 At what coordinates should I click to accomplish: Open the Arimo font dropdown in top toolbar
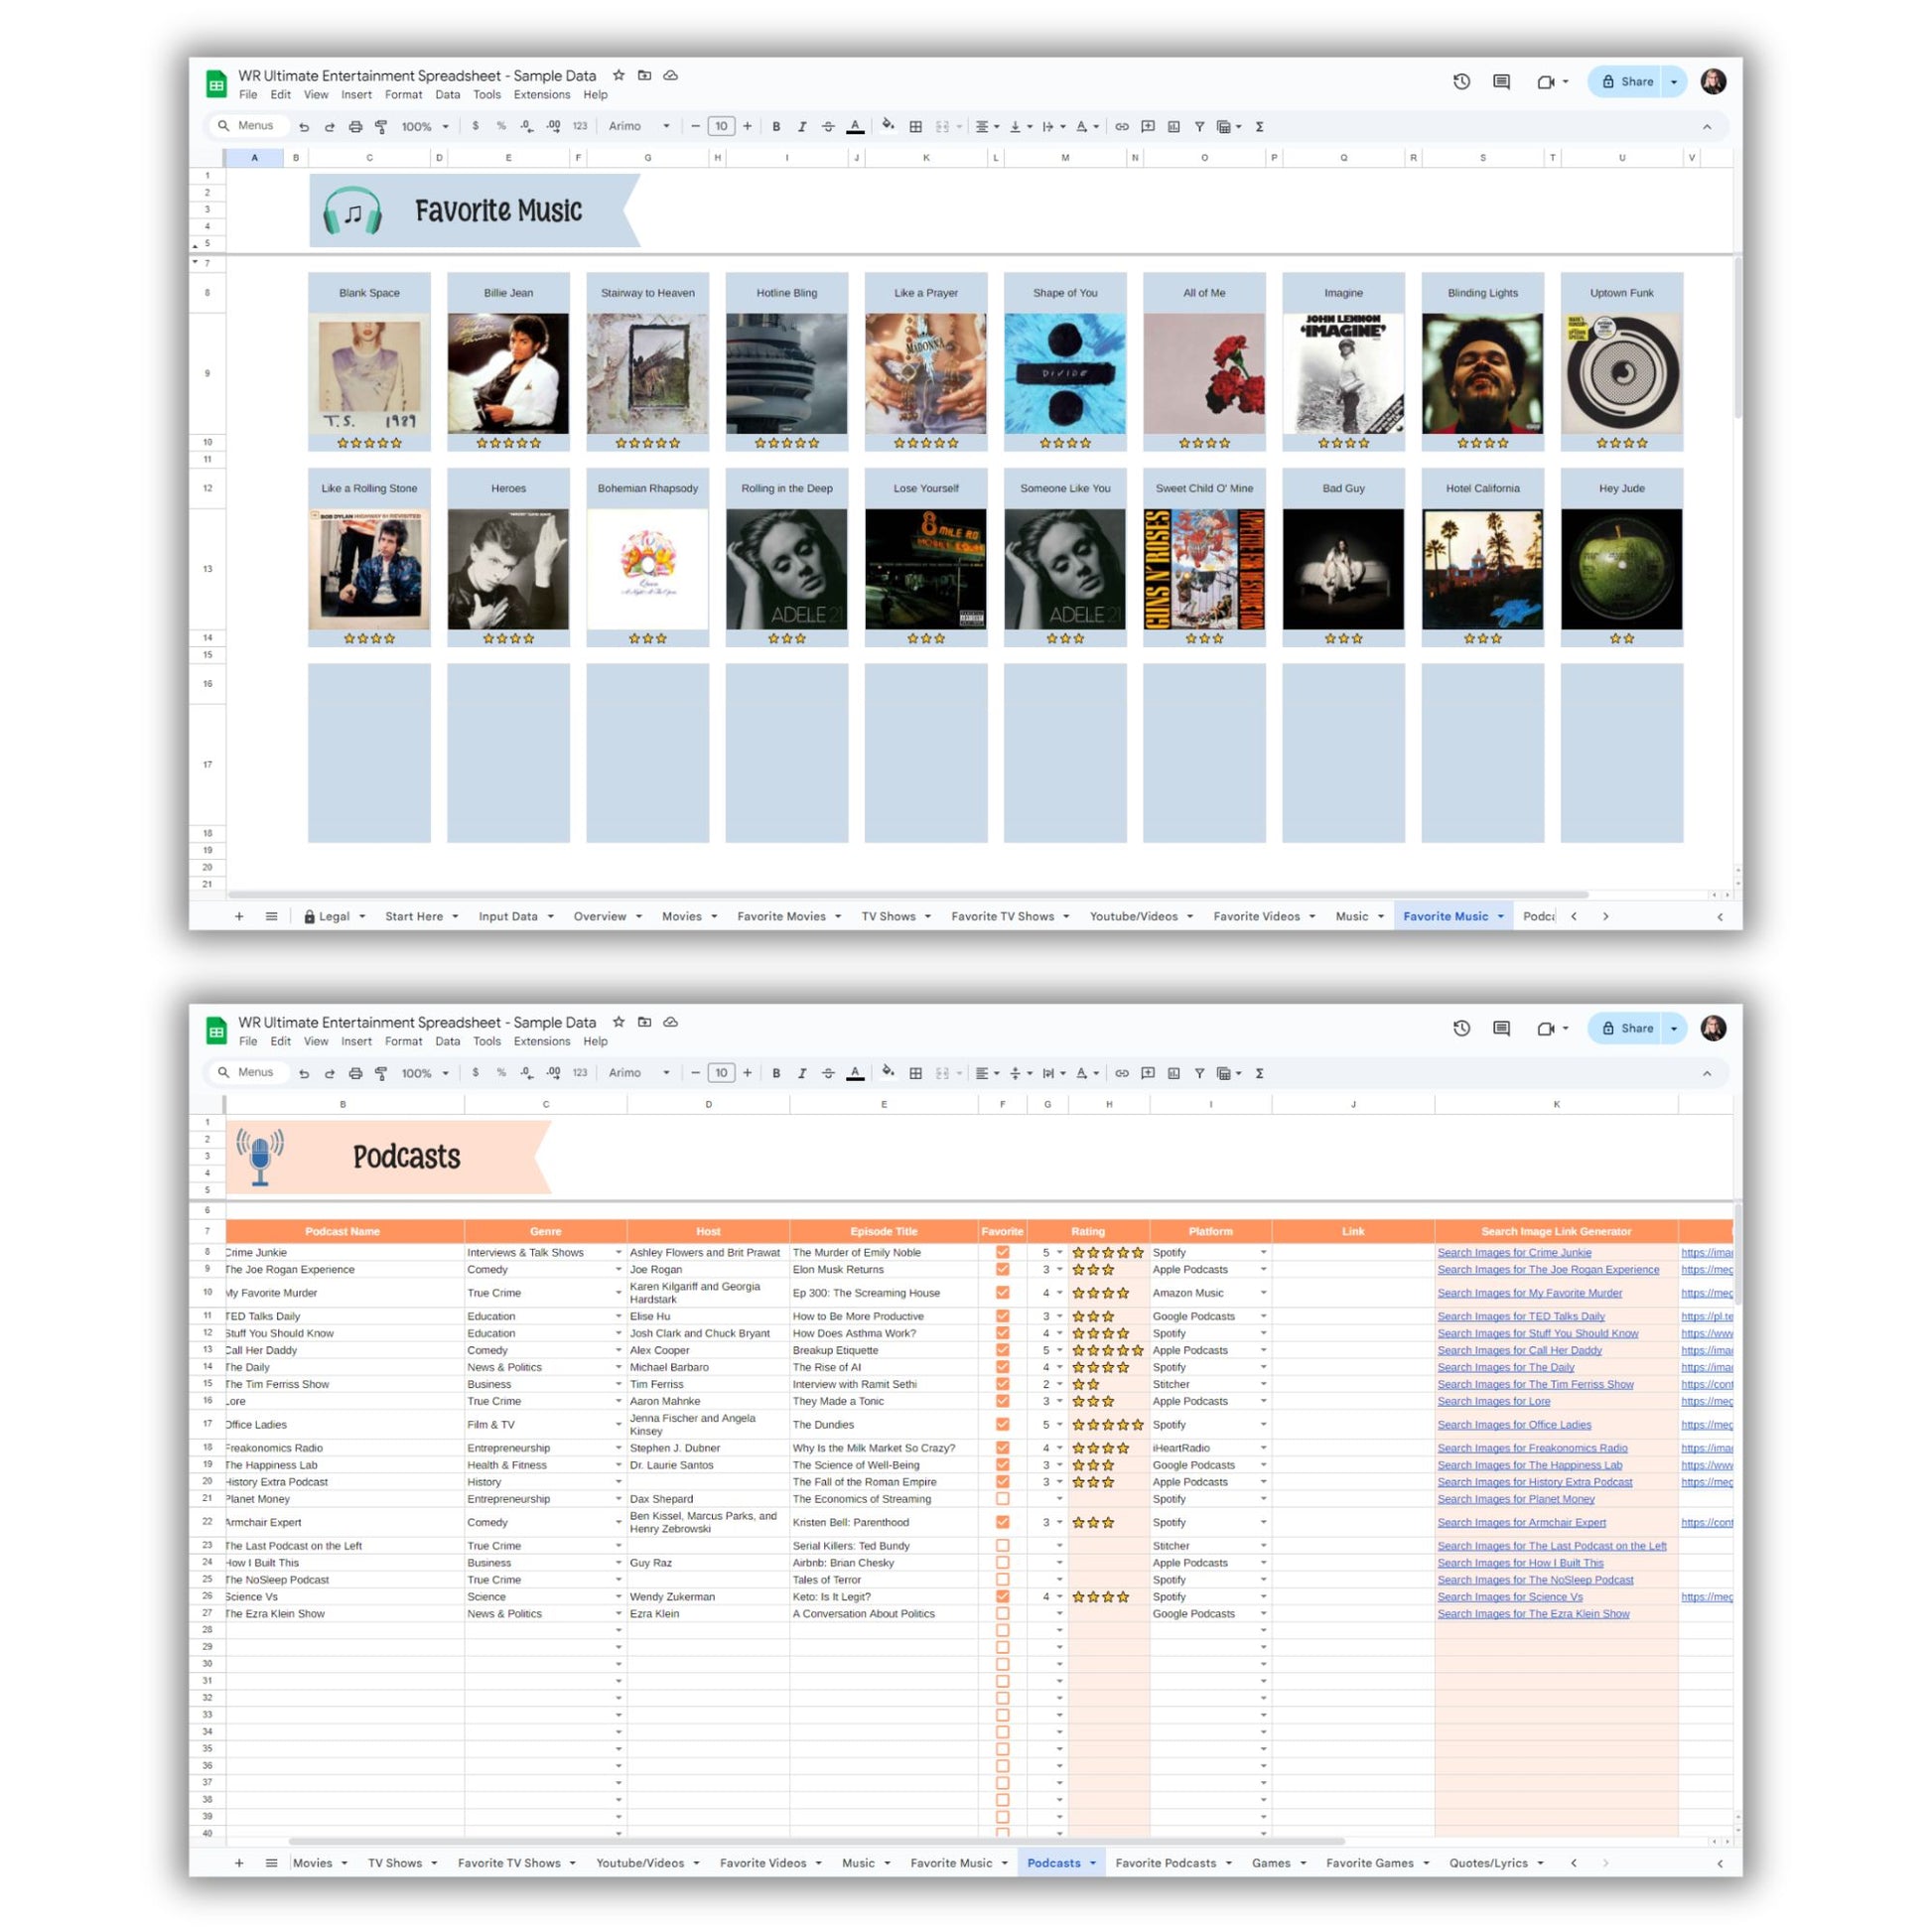coord(639,126)
